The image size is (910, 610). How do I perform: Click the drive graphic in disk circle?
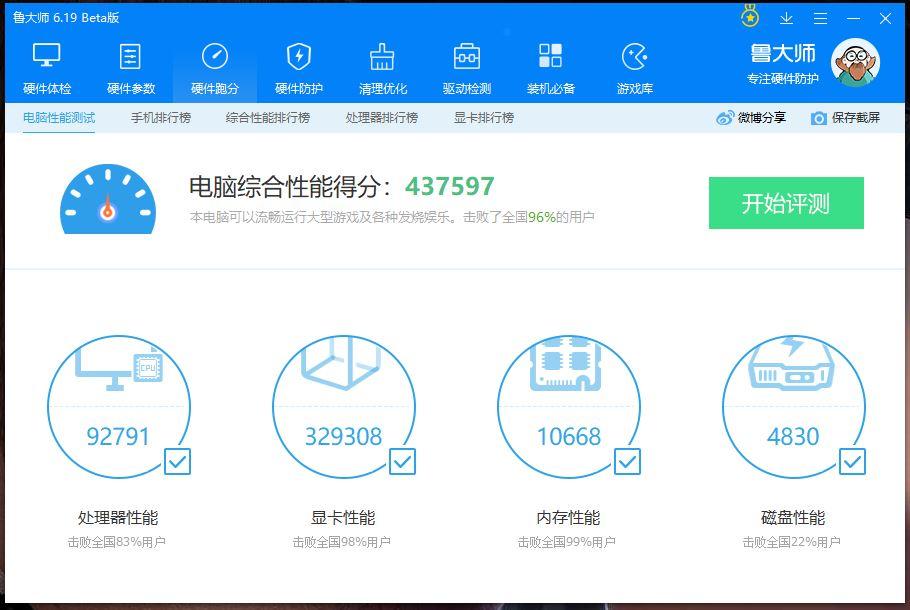click(790, 364)
